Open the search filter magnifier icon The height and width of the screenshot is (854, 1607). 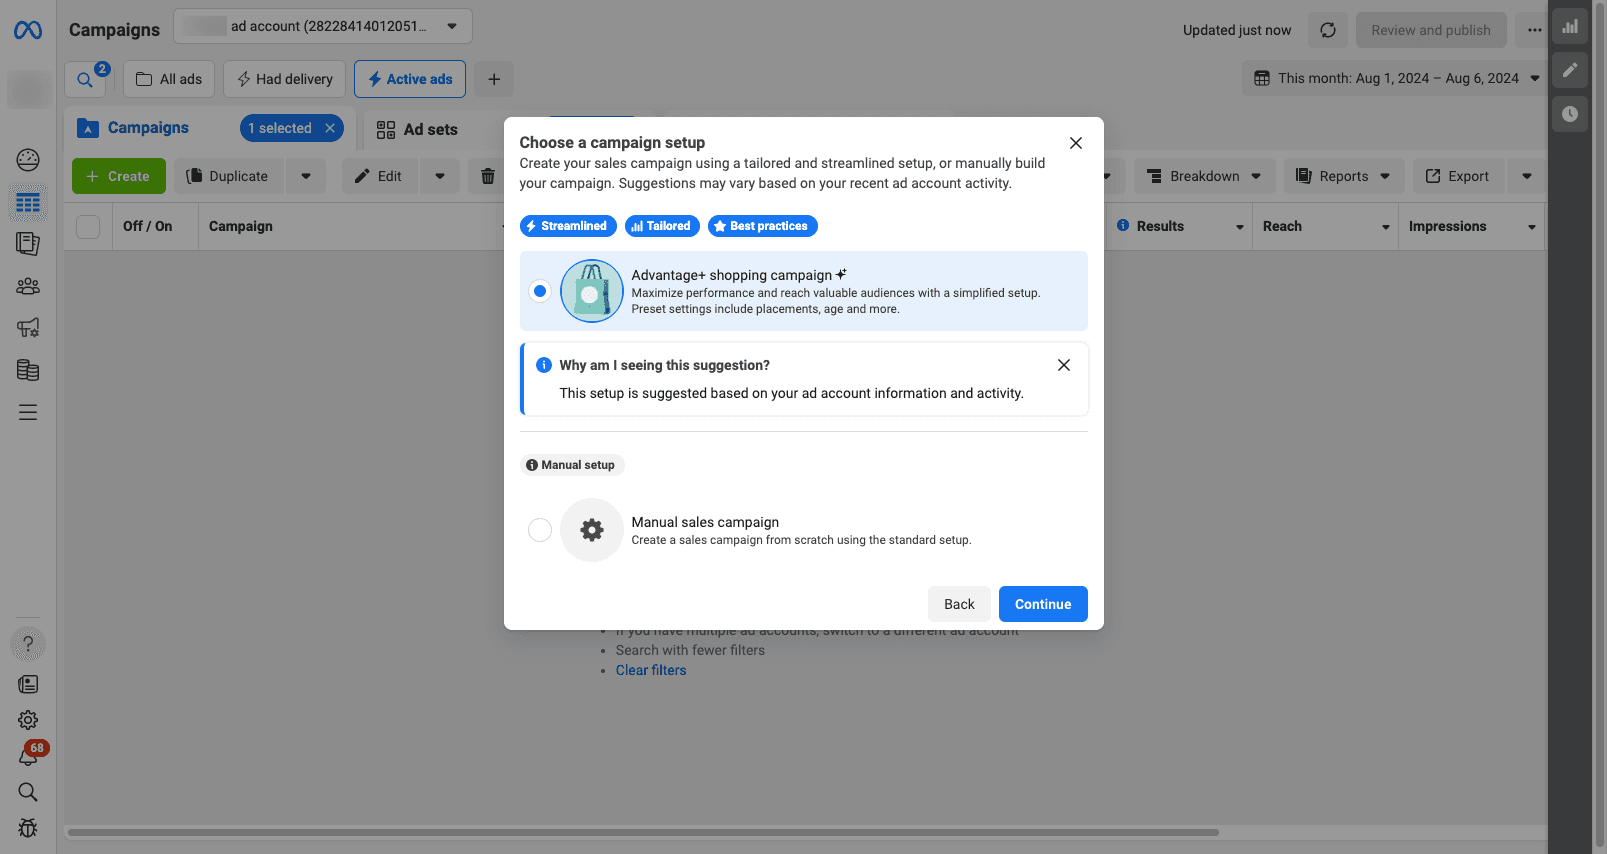(x=85, y=79)
